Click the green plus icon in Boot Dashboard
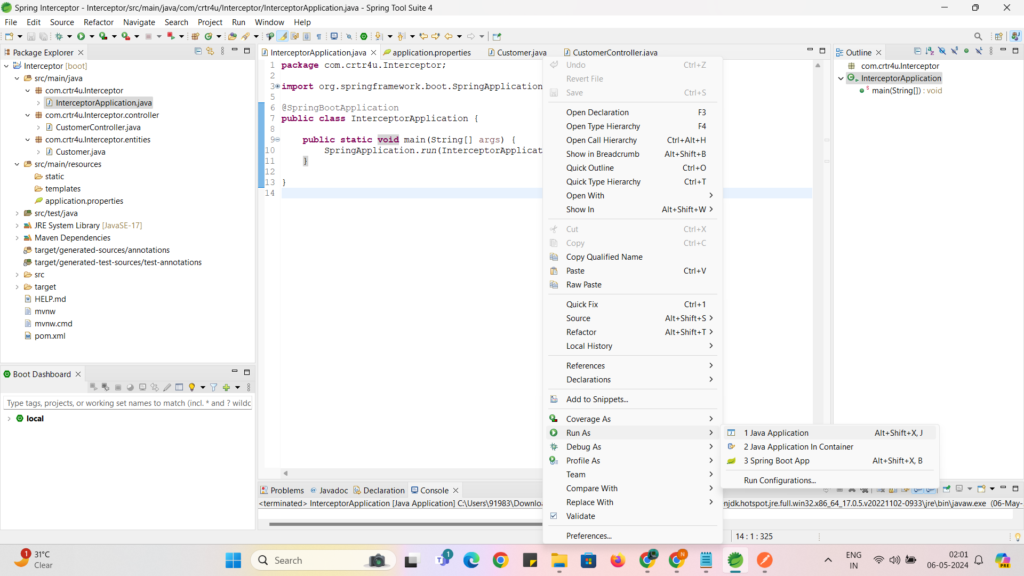 (x=226, y=387)
